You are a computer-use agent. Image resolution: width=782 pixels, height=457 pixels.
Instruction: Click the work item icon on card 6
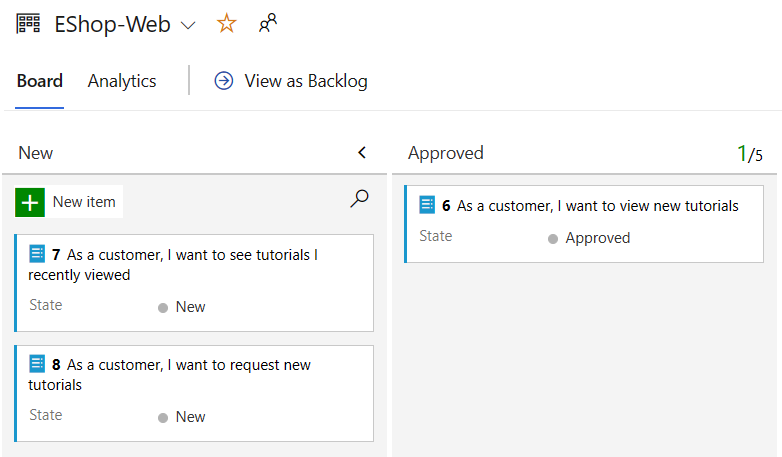tap(428, 205)
